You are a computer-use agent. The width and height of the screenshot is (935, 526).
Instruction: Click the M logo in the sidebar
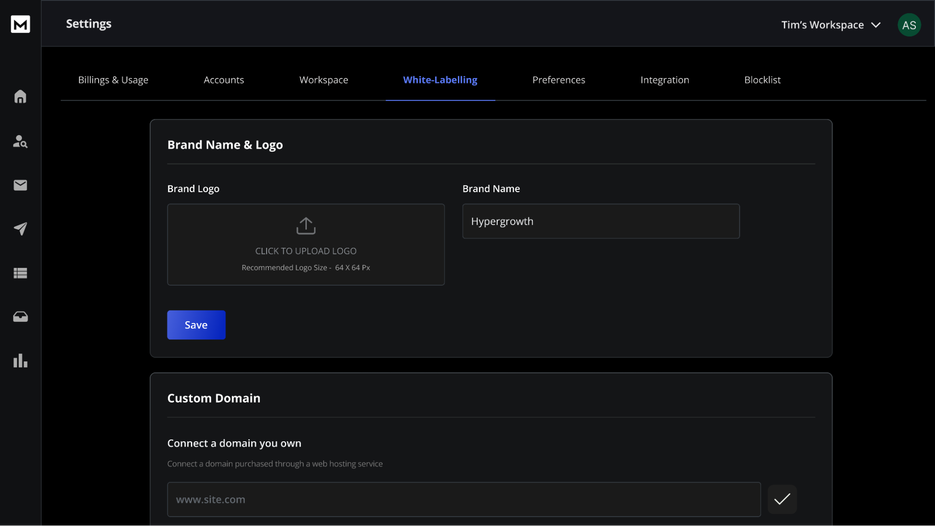20,24
